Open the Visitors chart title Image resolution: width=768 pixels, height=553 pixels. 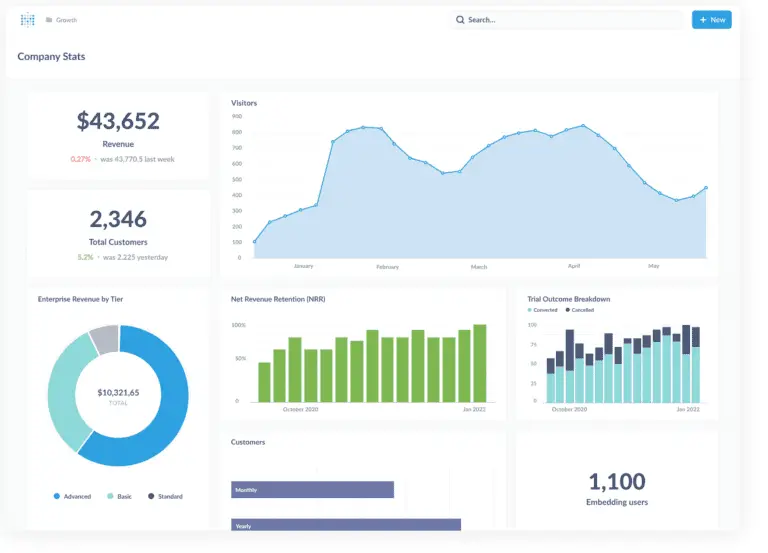(x=244, y=103)
